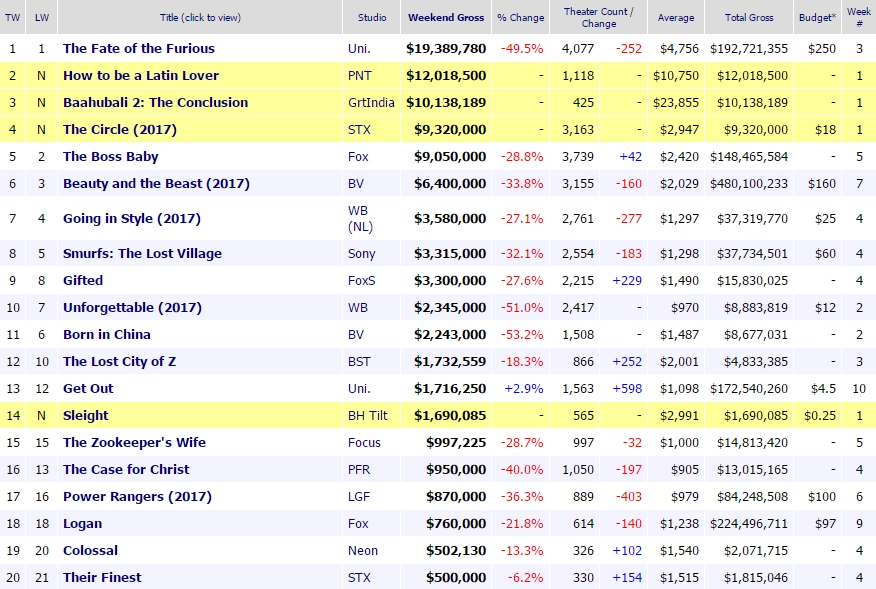Viewport: 876px width, 589px height.
Task: Select the +2.9% change value for Get Out
Action: click(x=523, y=388)
